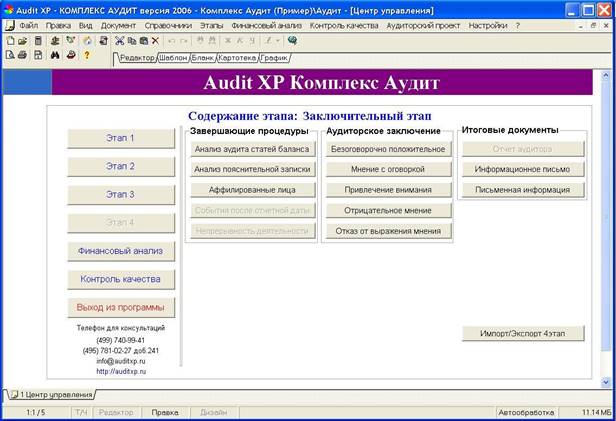Click Импорт/Экспорт 4этап button

pyautogui.click(x=523, y=334)
